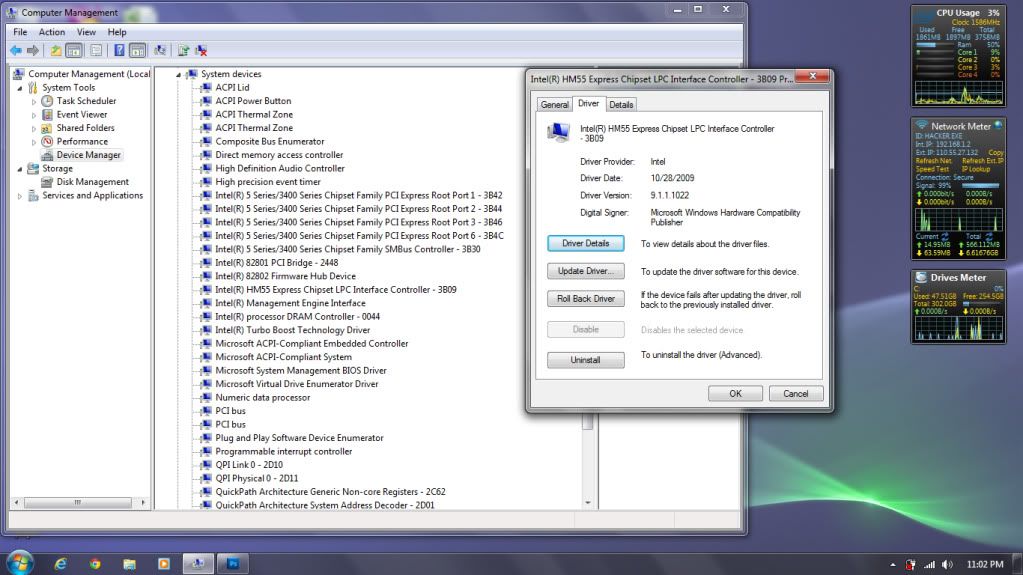Toggle Show/Hide Action Pane toolbar icon
Screen dimensions: 1023x575
[x=138, y=50]
